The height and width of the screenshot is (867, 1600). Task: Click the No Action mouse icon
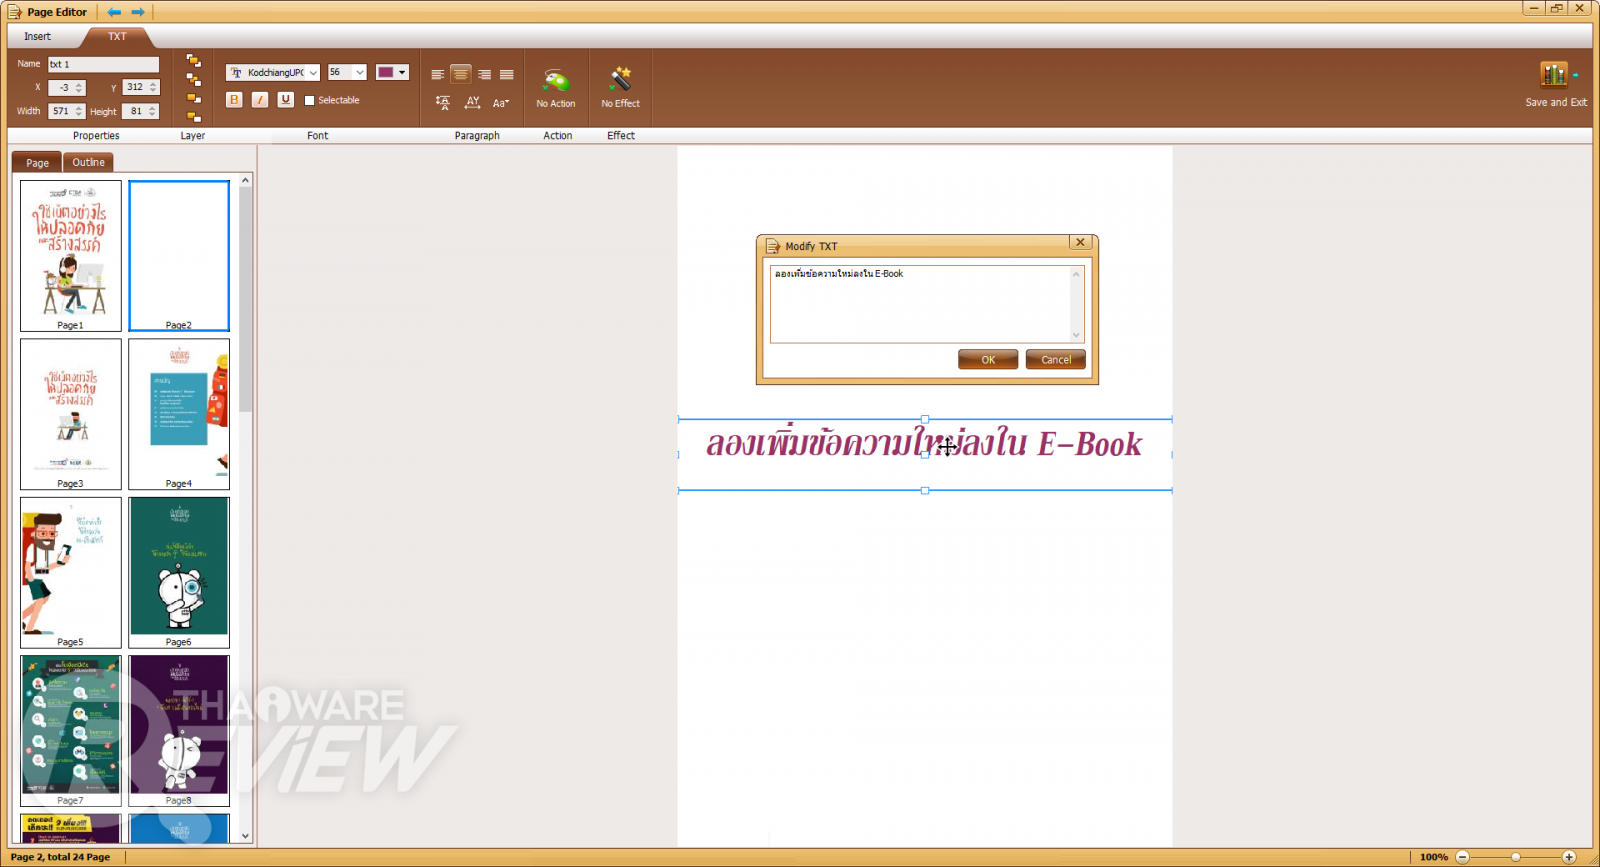(556, 80)
